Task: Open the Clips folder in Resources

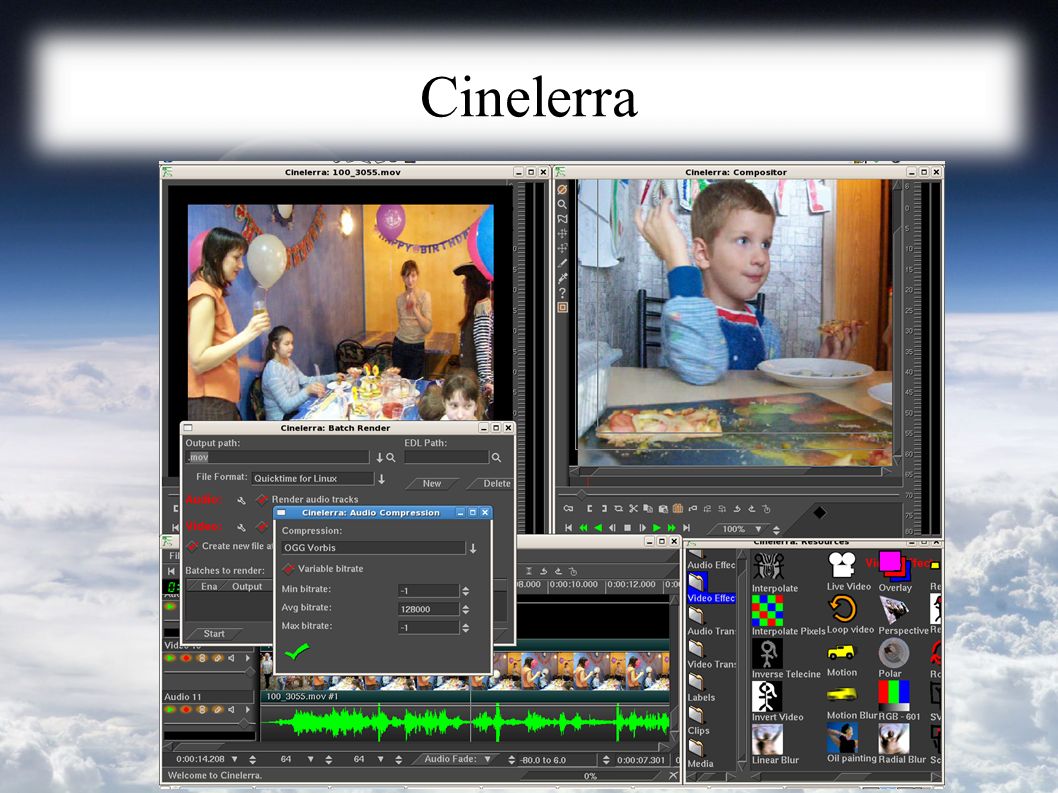Action: click(699, 721)
